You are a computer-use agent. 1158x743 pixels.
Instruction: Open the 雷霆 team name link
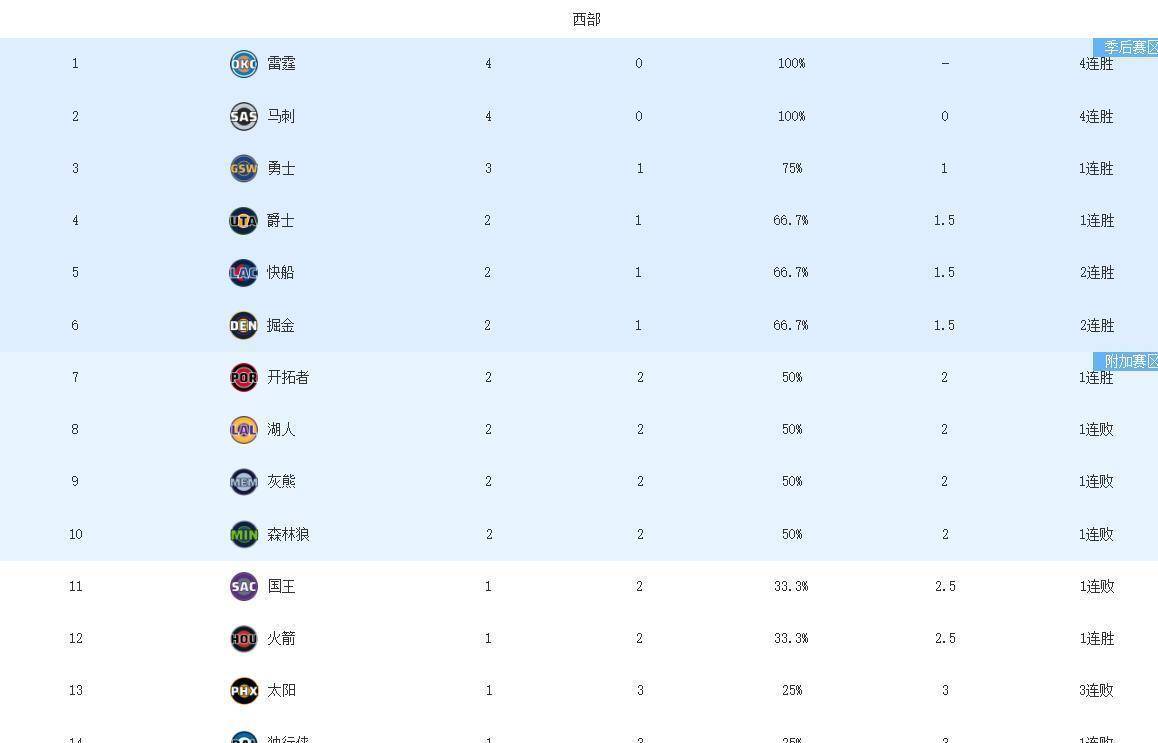(x=281, y=64)
